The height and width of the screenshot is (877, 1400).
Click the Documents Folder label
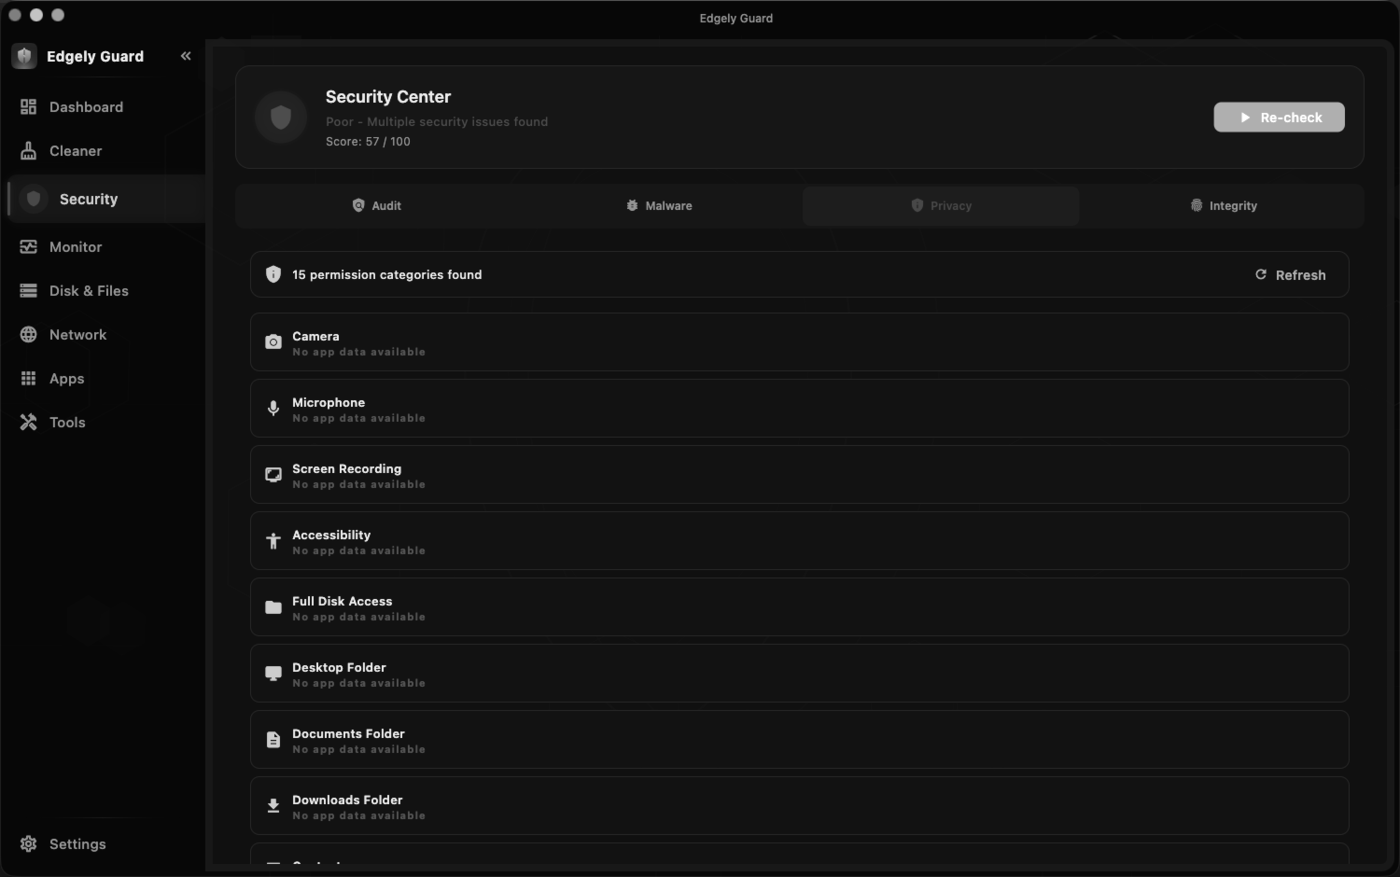348,733
